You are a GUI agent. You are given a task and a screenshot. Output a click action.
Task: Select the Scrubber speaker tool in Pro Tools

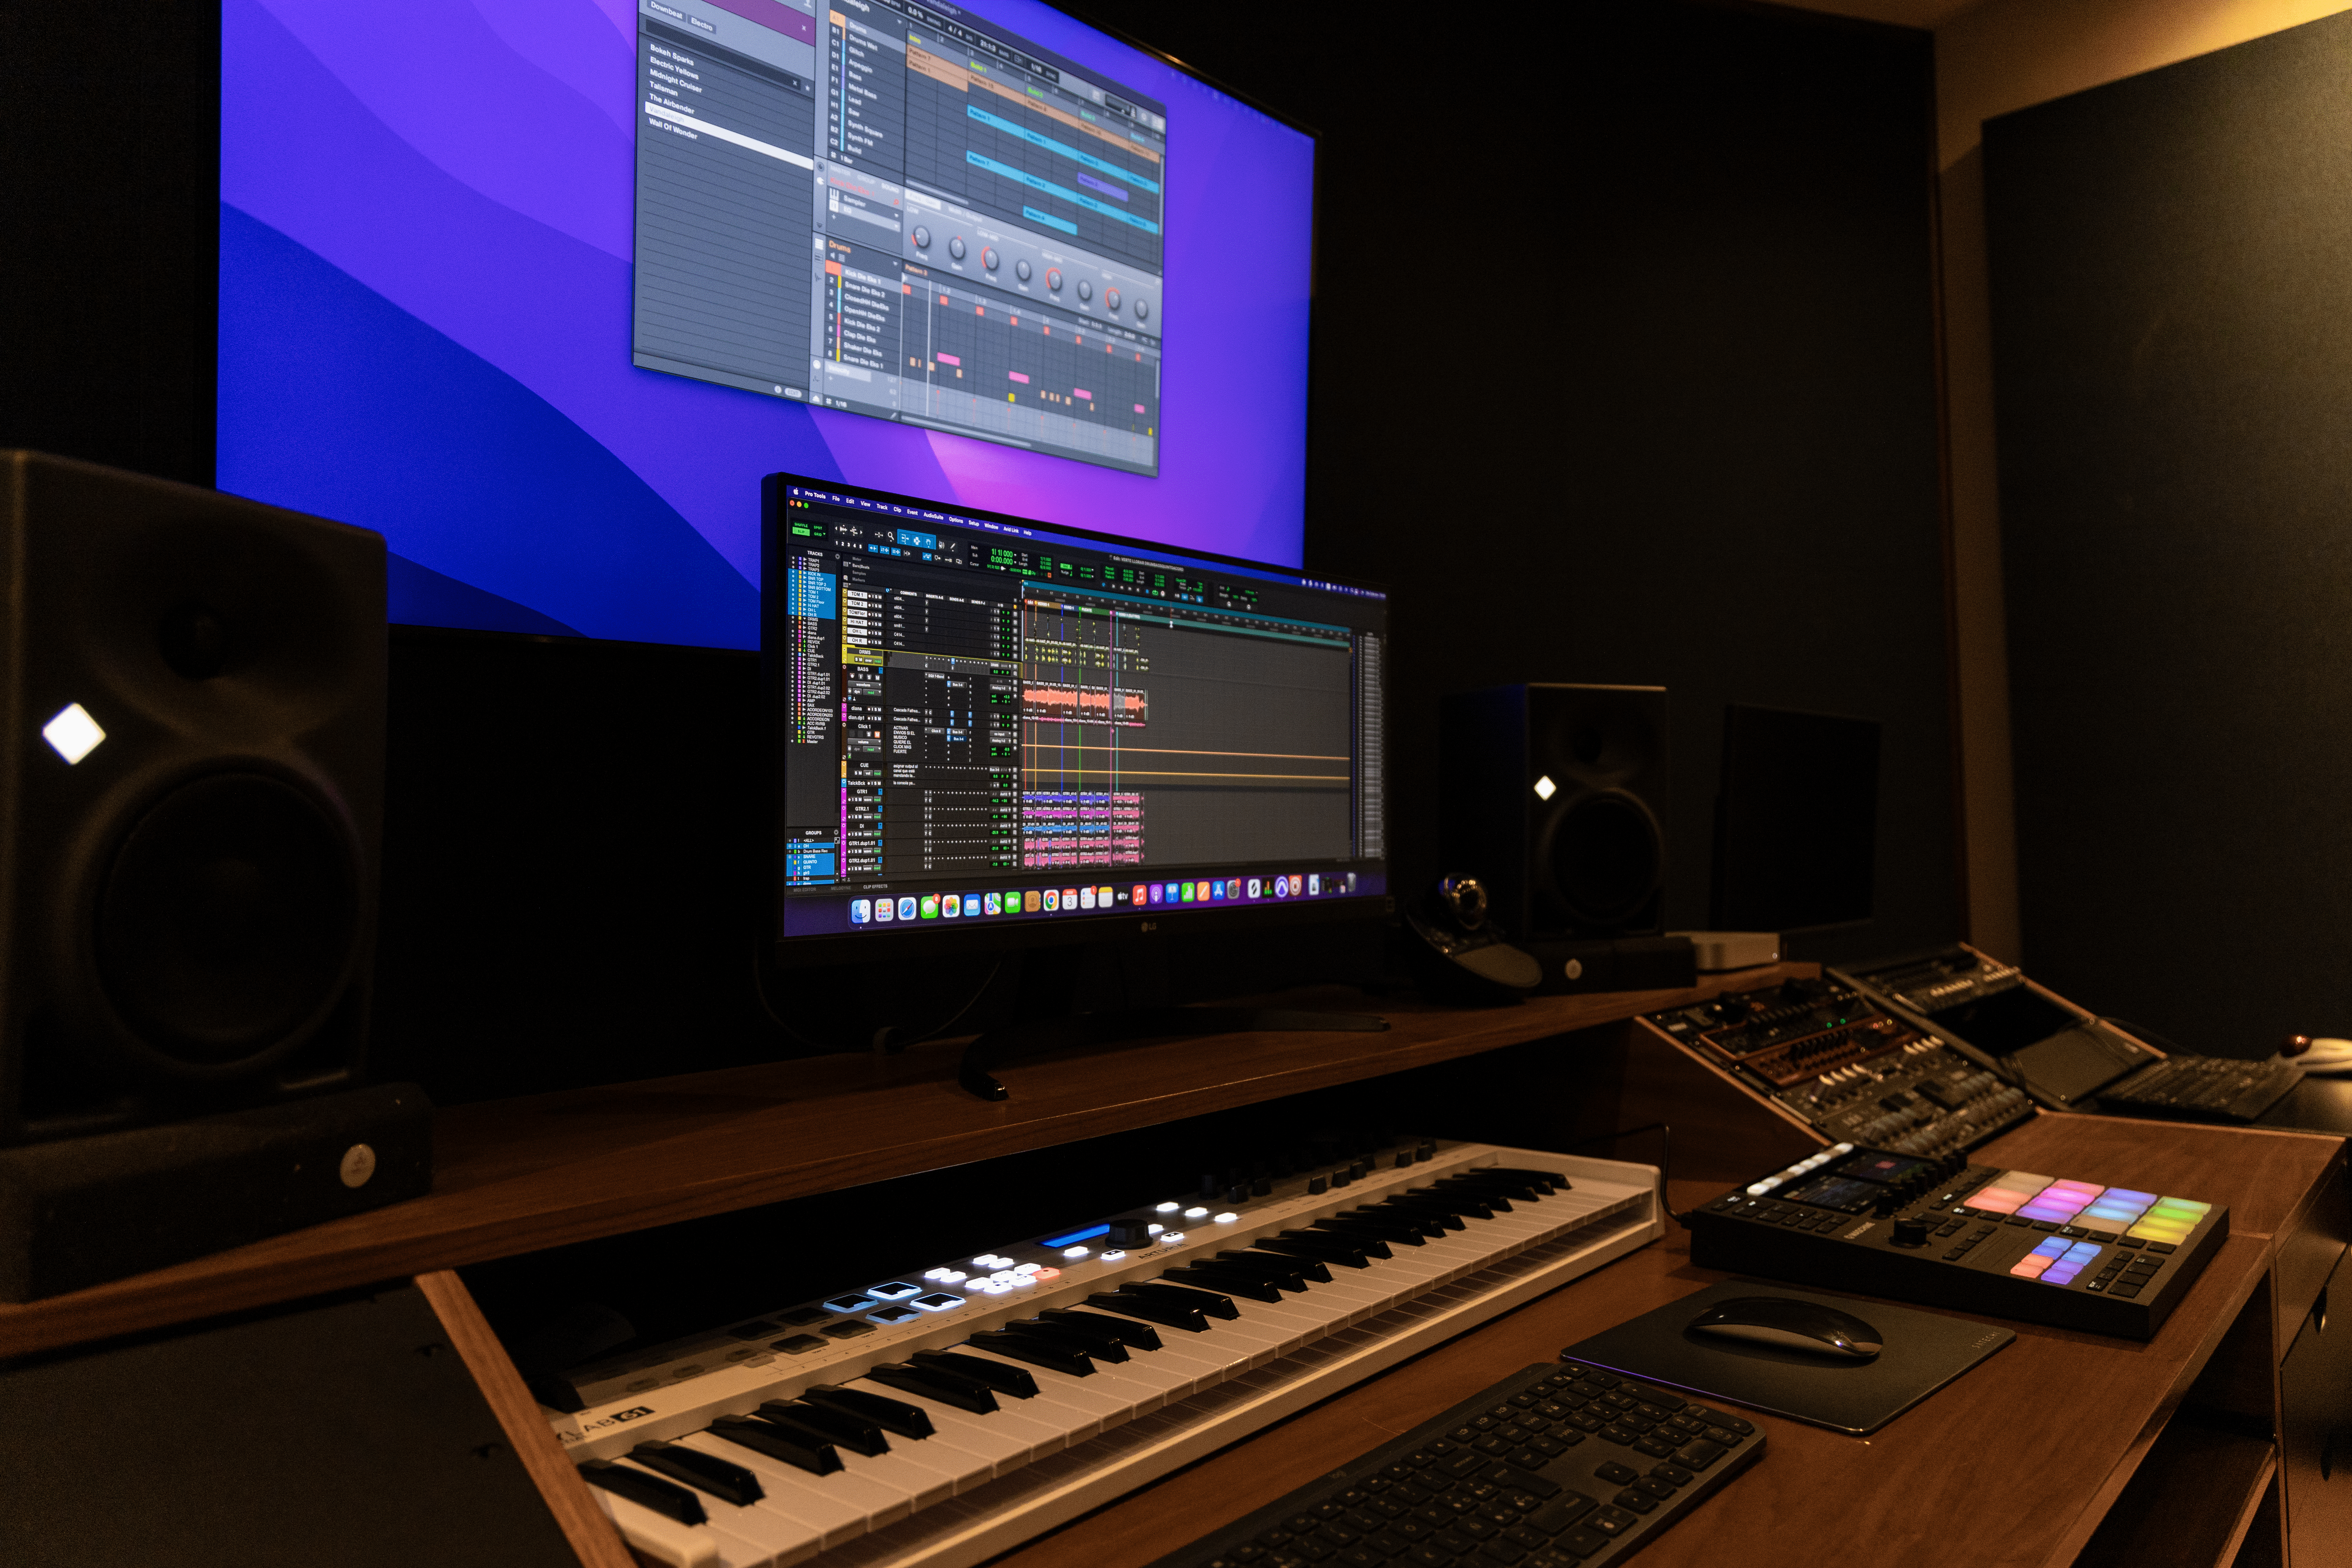click(942, 545)
